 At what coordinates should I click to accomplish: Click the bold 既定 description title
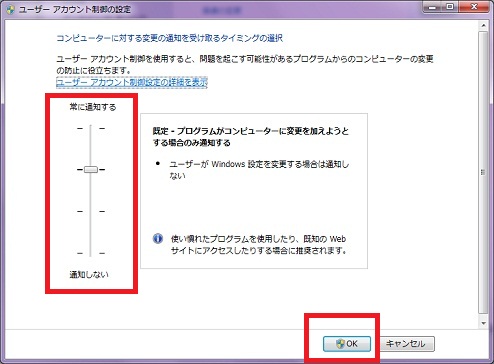[x=251, y=137]
